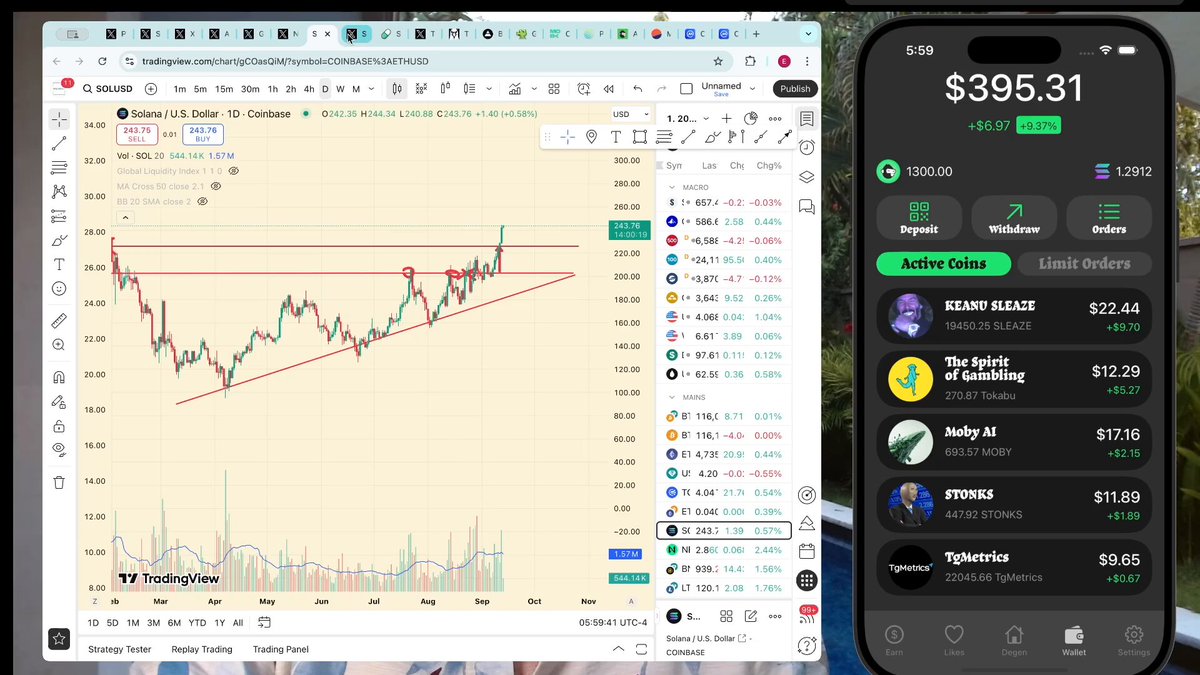Select the All range at chart bottom
Image resolution: width=1200 pixels, height=675 pixels.
238,623
